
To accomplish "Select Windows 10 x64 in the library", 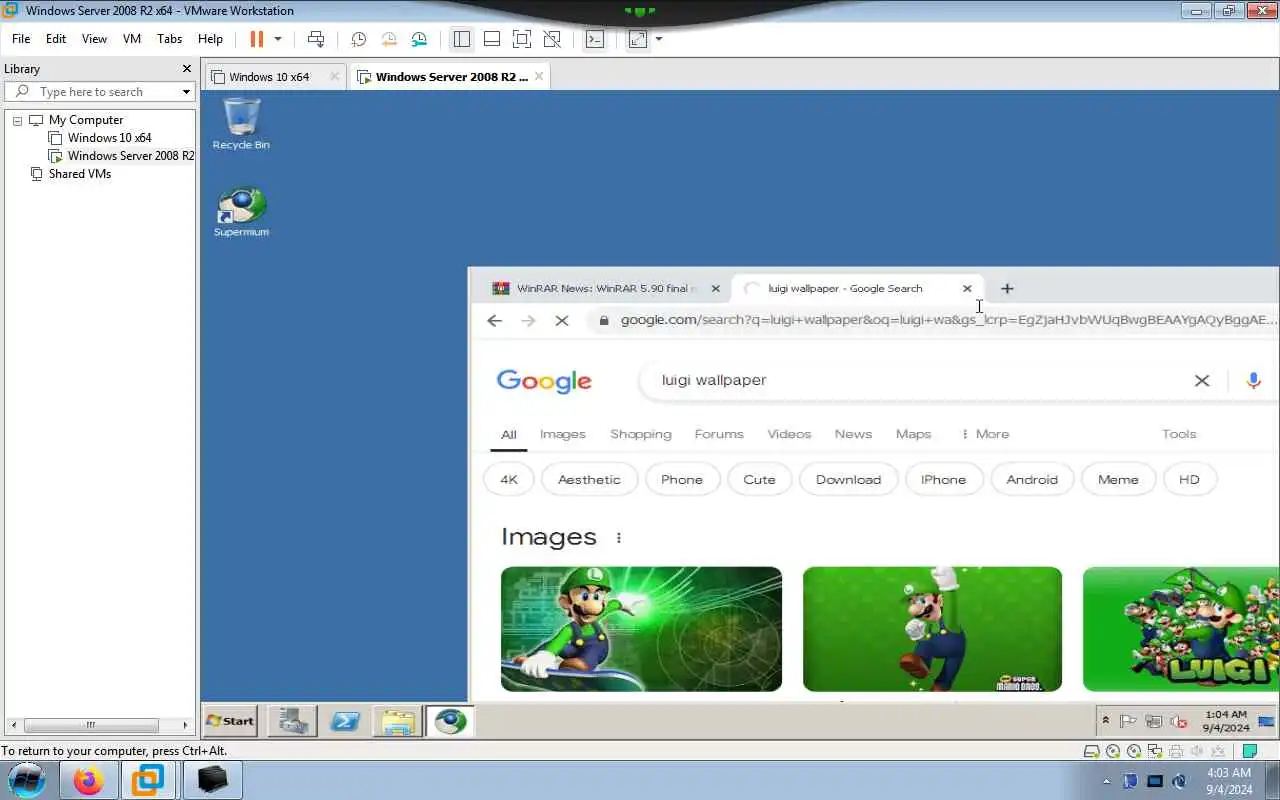I will pos(109,138).
